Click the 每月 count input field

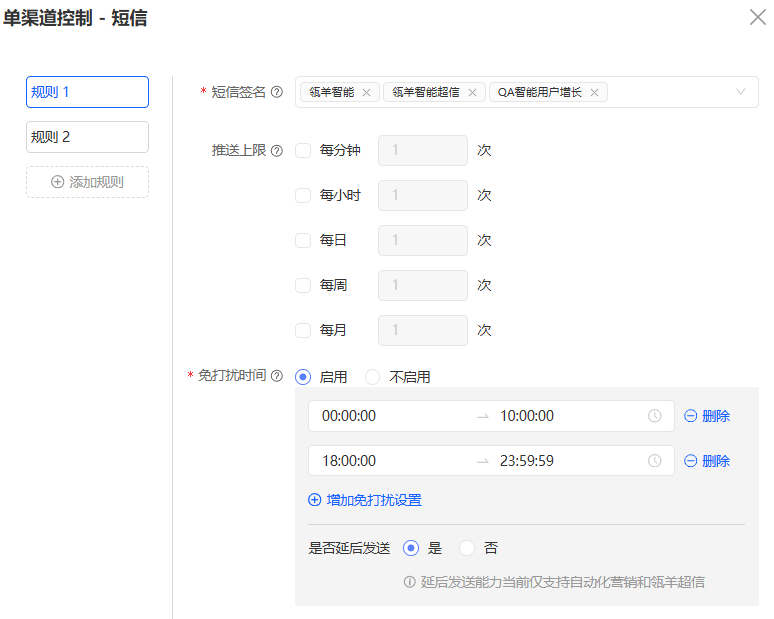tap(423, 330)
